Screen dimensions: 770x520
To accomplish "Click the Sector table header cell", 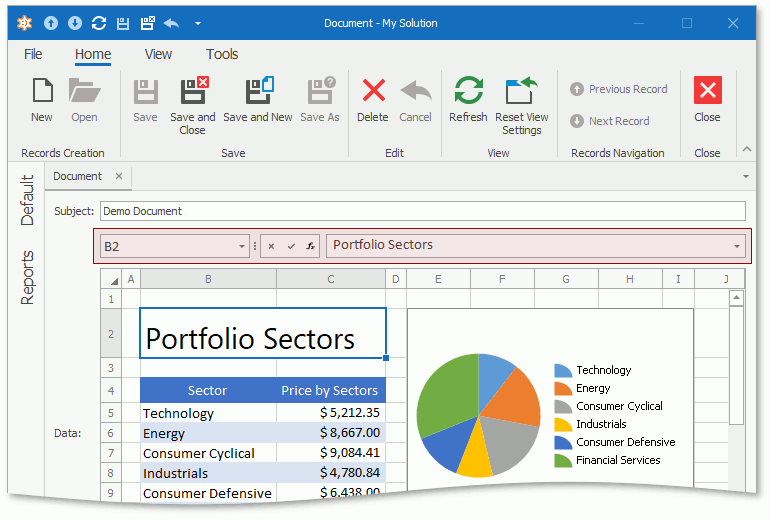I will click(x=208, y=390).
